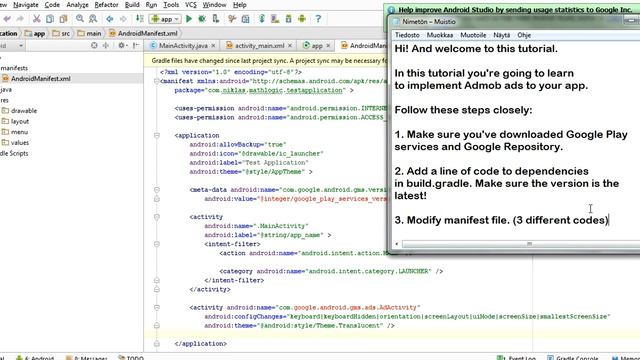Collapse the intent-filter fold marker
Viewport: 640px width, 360px height.
pyautogui.click(x=157, y=244)
